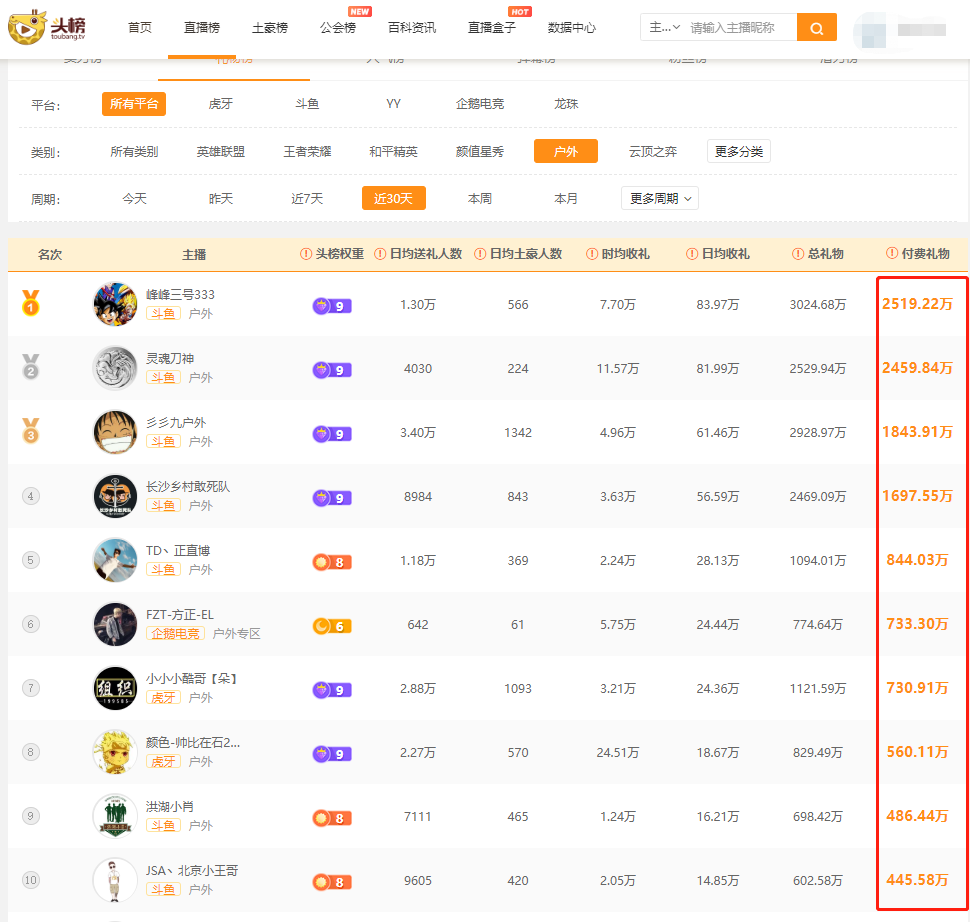Click 虎牙 tag under 小小小酷哥
The width and height of the screenshot is (970, 922).
coord(163,697)
